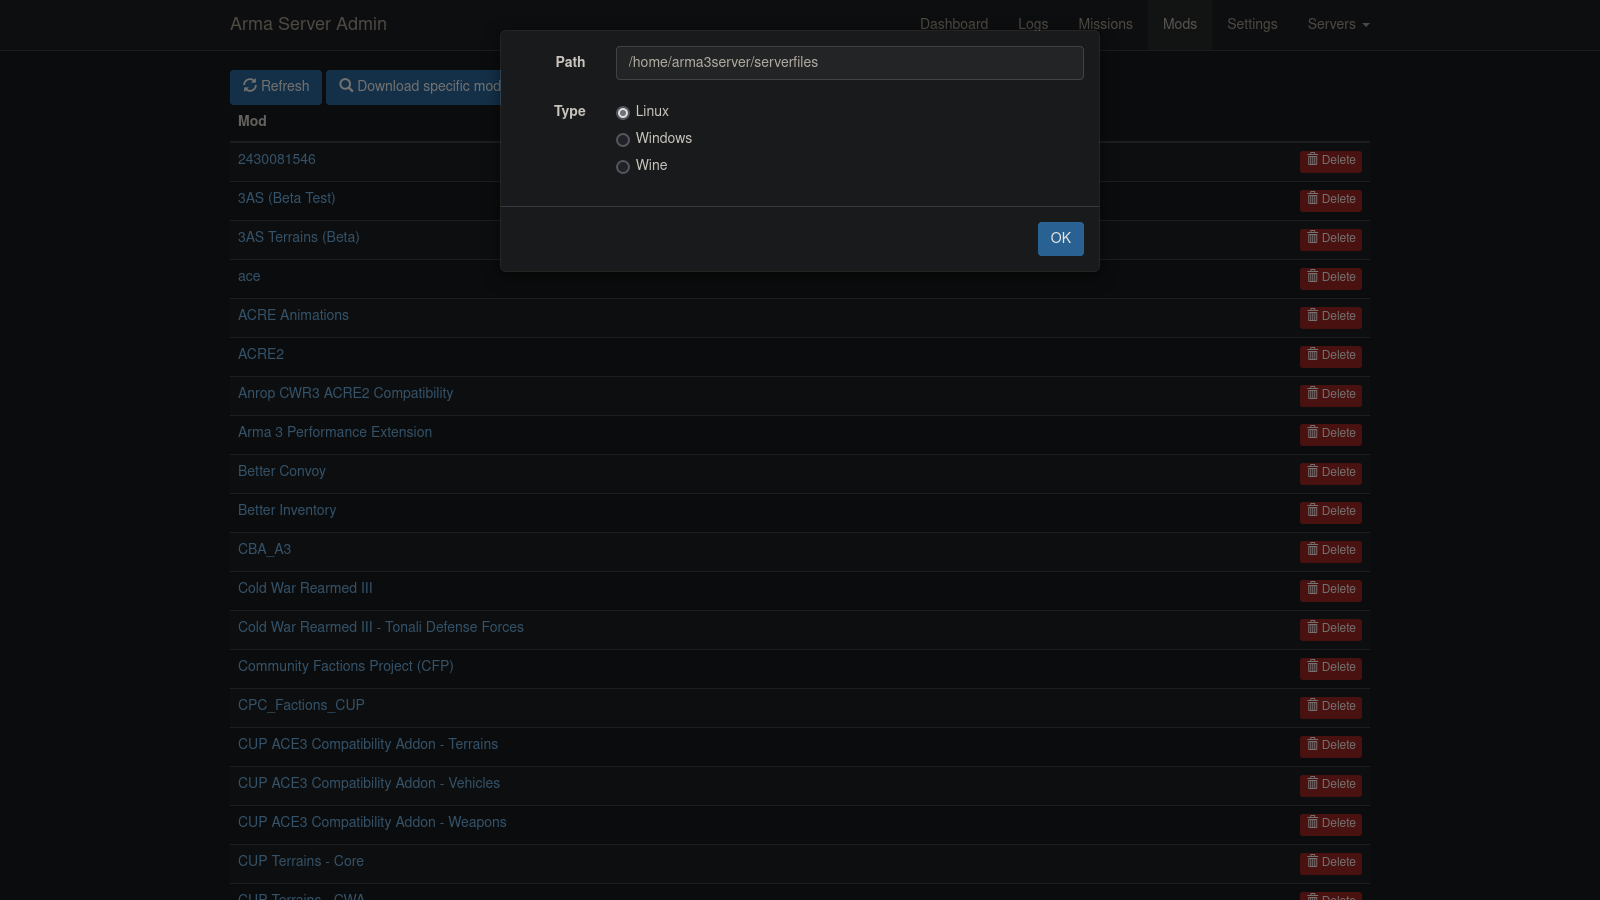The image size is (1600, 900).
Task: Open Arma 3 Performance Extension link
Action: [x=335, y=432]
